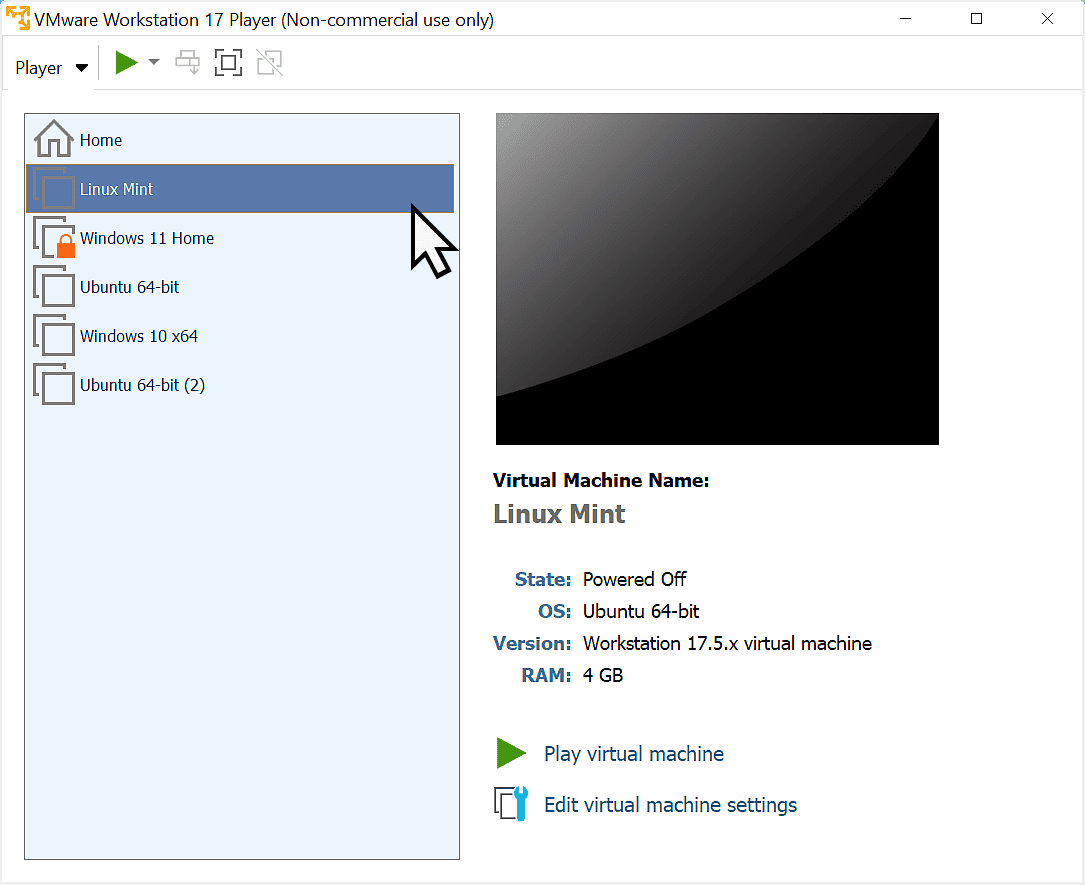Click the green Play icon beside Play virtual machine
The image size is (1085, 885).
511,753
